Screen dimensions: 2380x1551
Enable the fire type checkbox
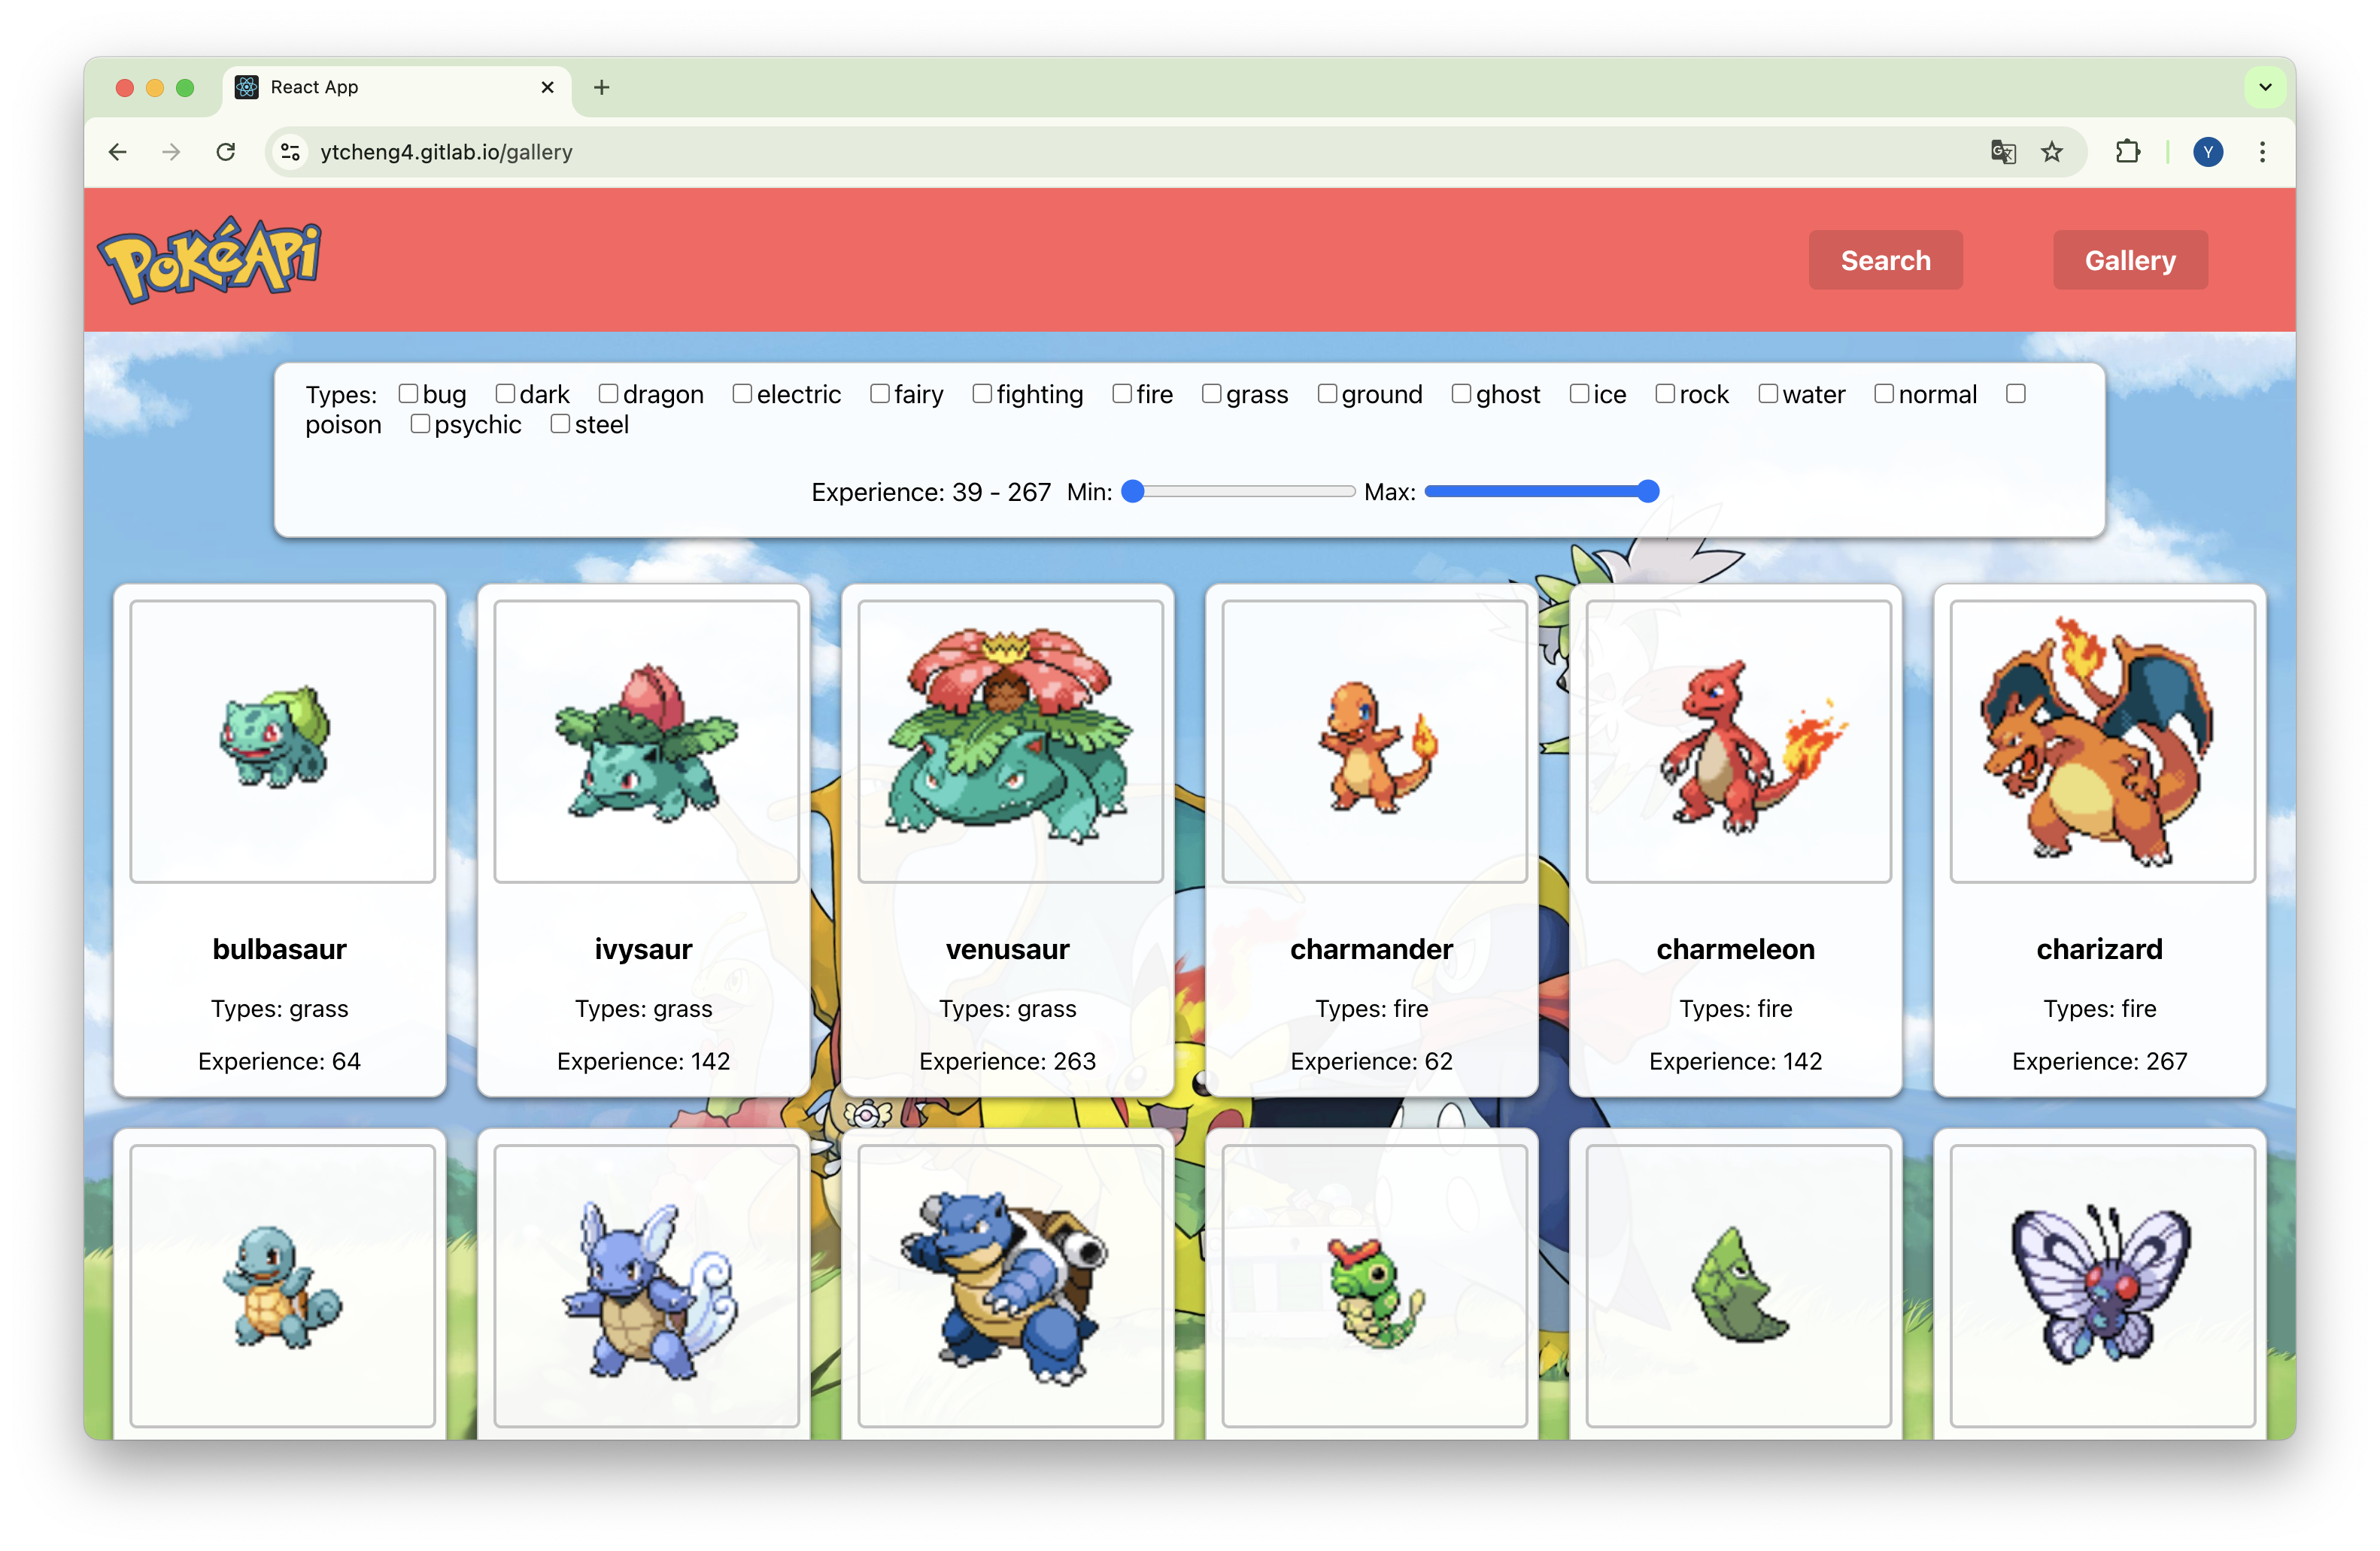coord(1122,394)
